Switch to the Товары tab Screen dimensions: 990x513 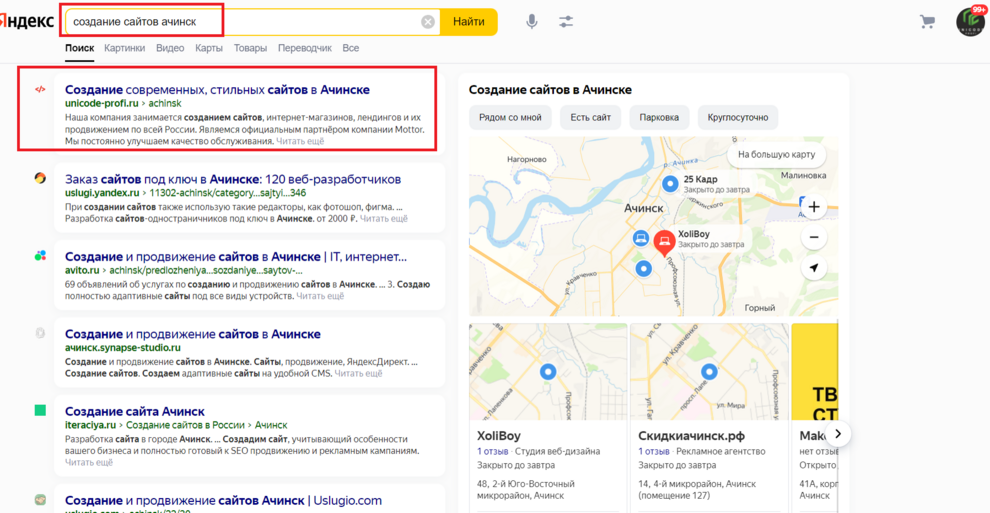[x=250, y=48]
